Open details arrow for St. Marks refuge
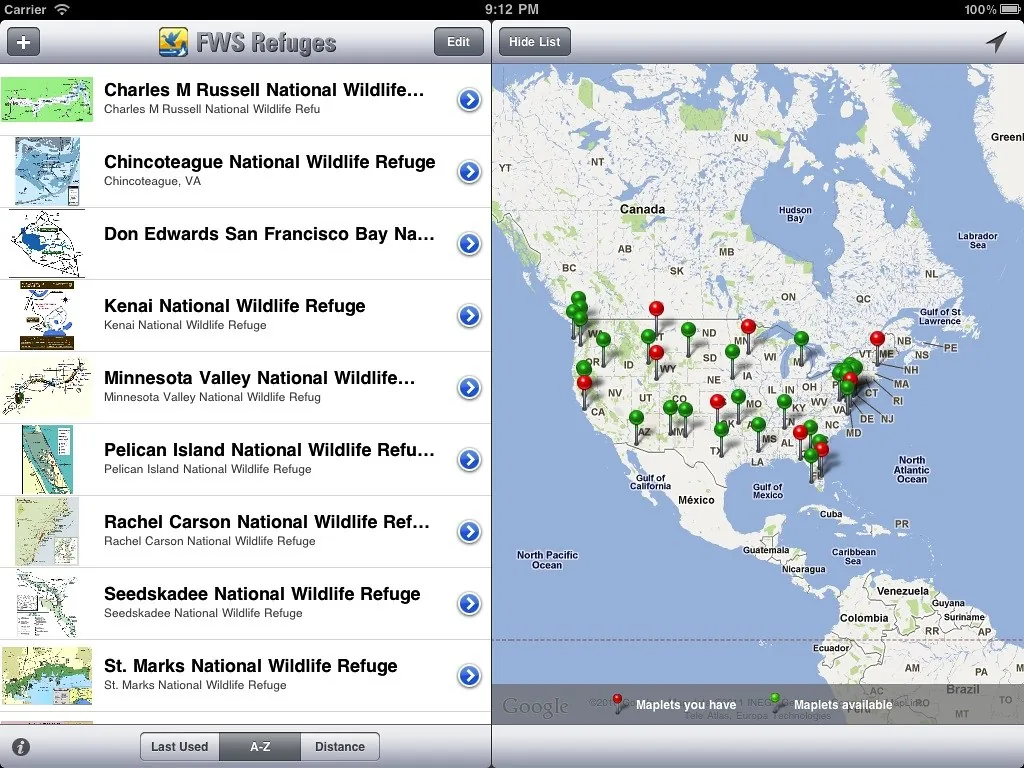 coord(469,675)
